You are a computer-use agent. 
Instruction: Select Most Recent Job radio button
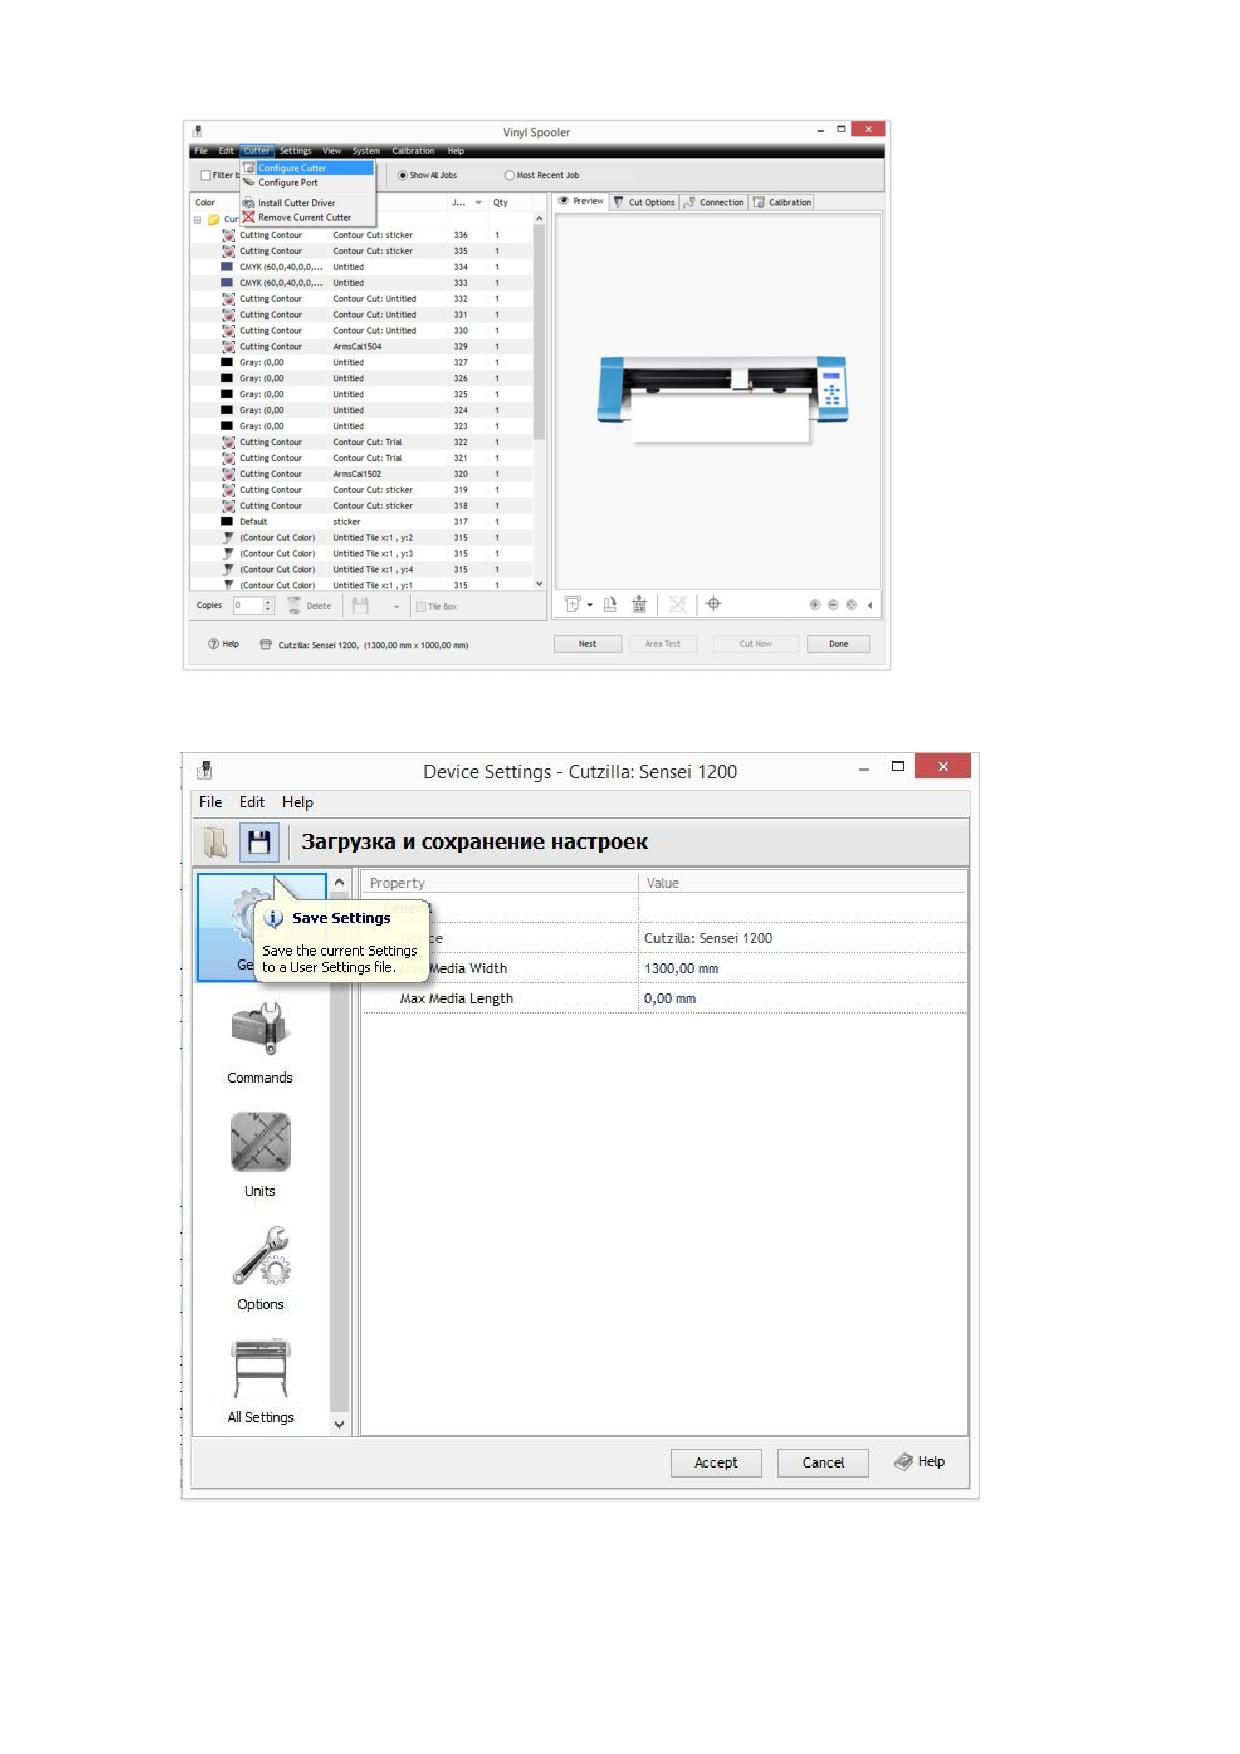(509, 175)
